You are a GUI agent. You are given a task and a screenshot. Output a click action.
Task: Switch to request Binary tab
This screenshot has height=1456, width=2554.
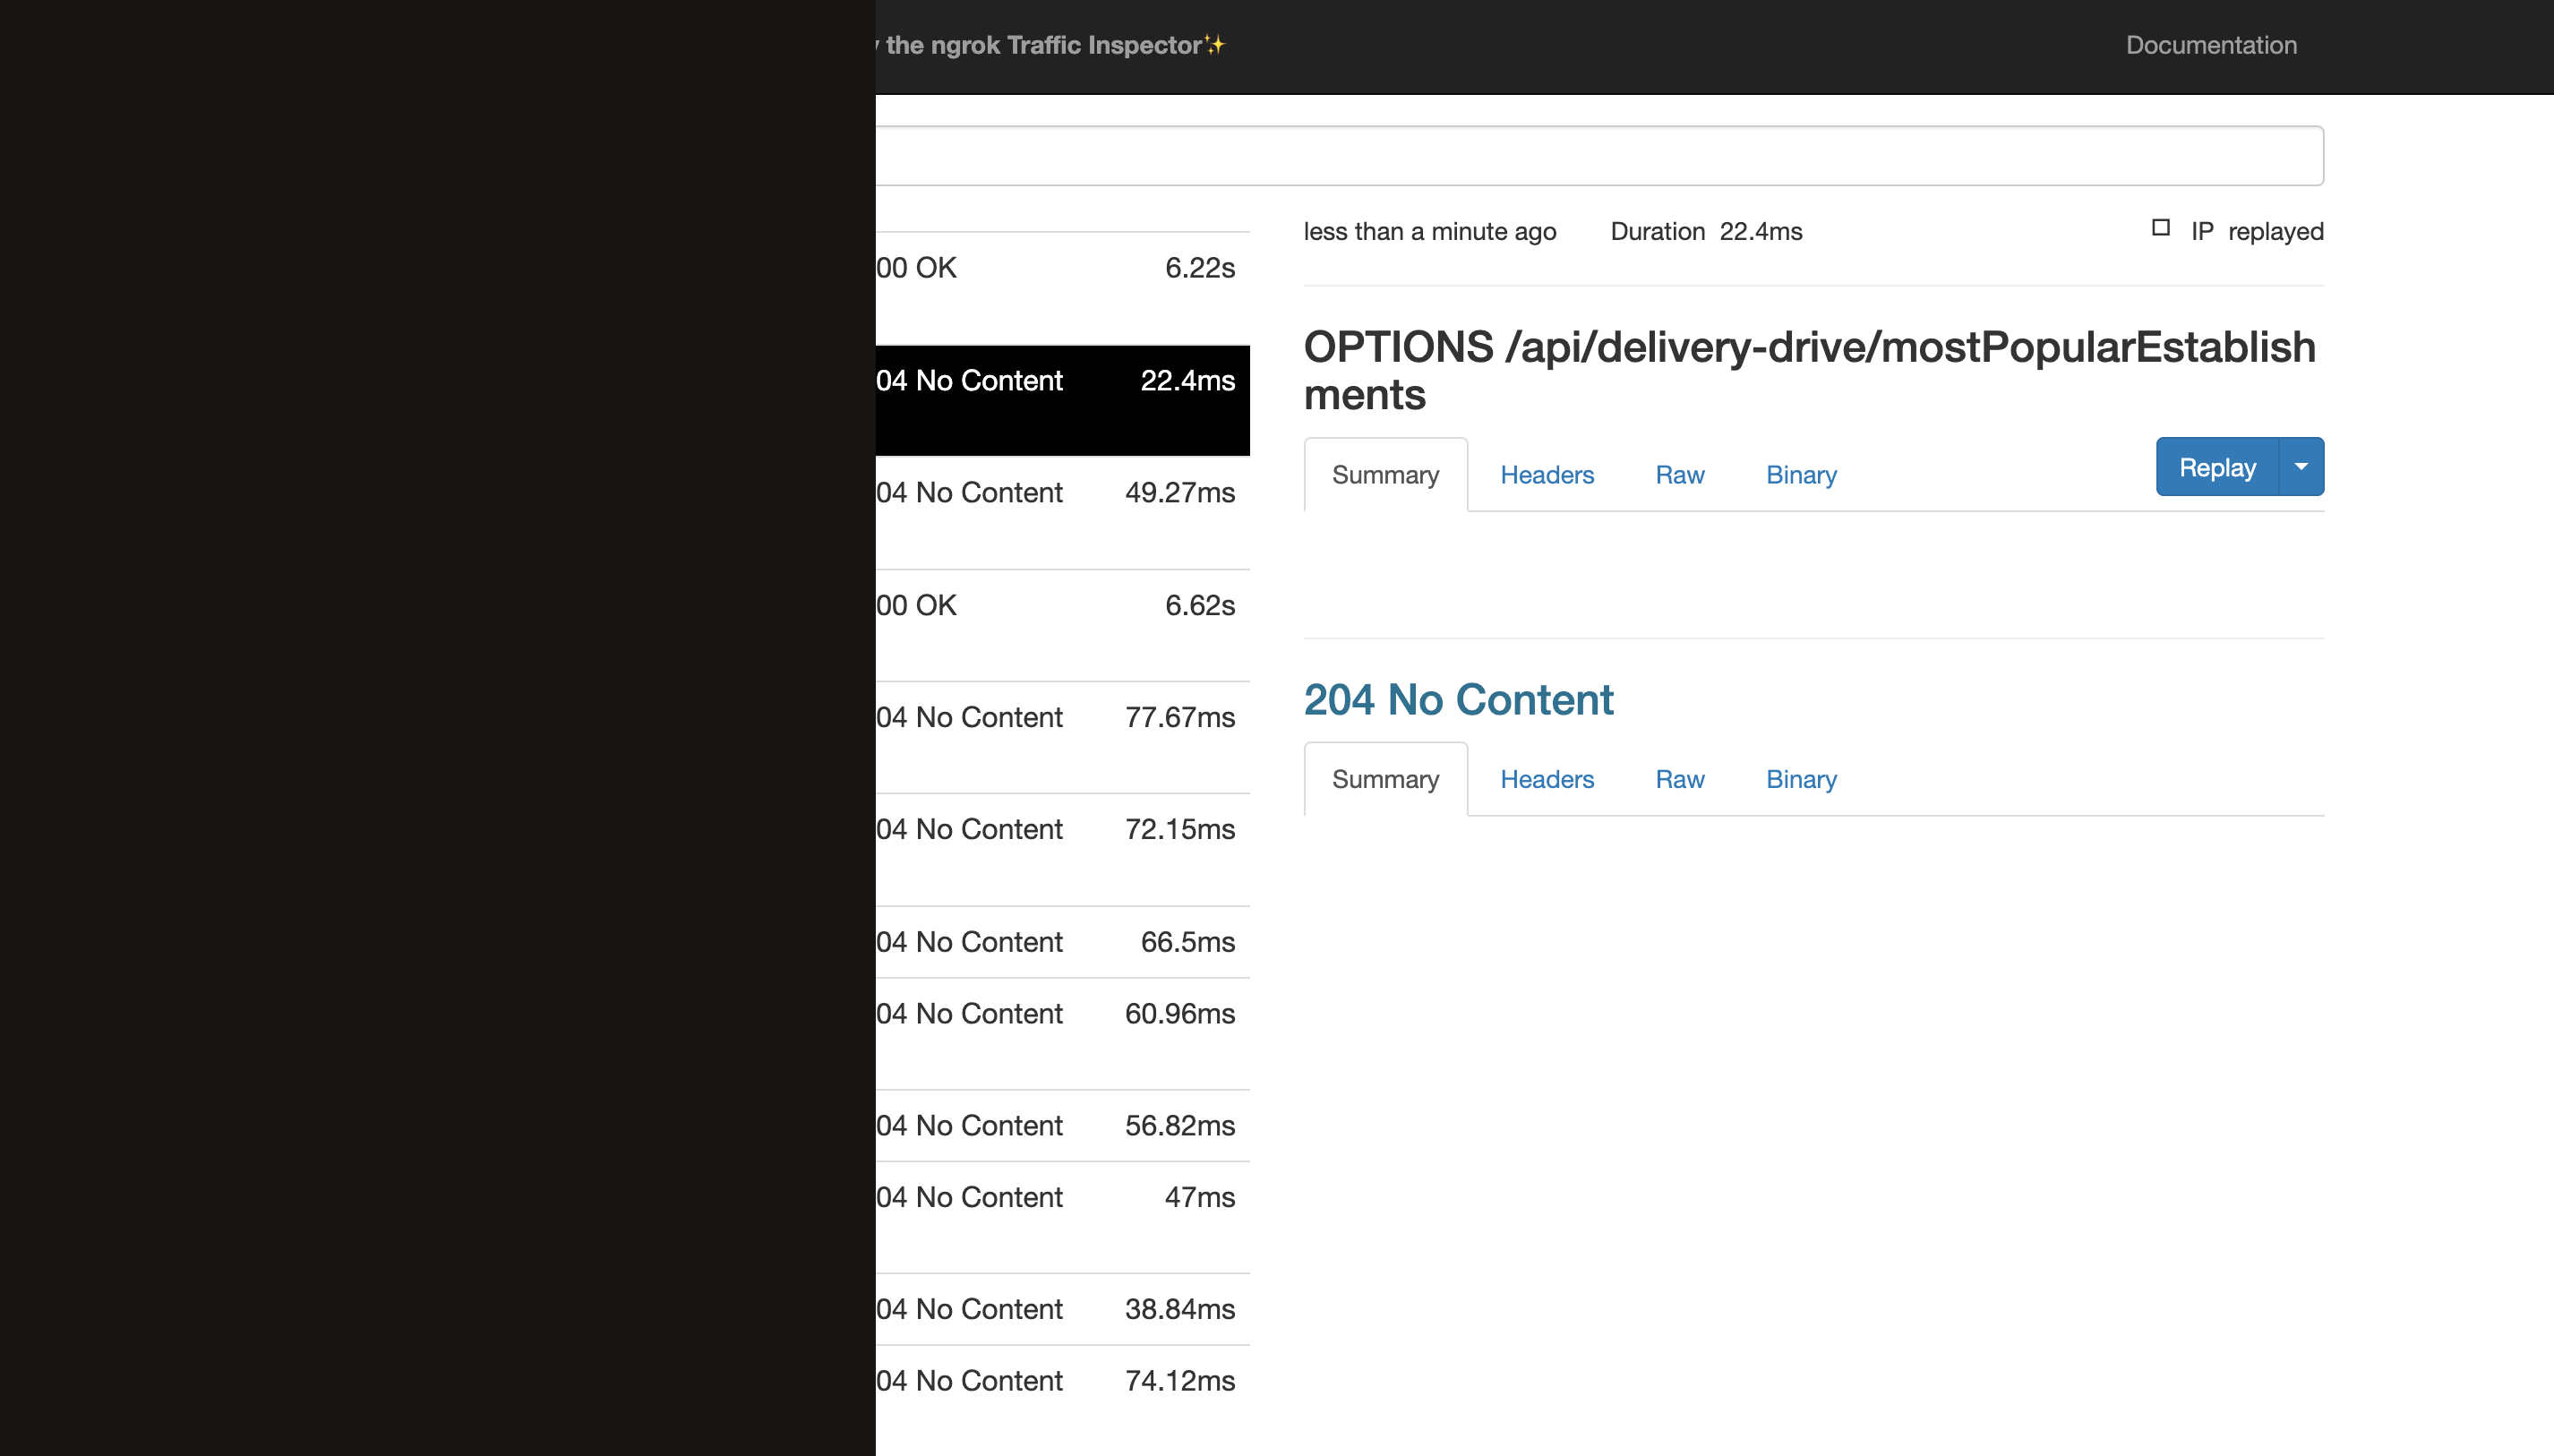[x=1800, y=475]
